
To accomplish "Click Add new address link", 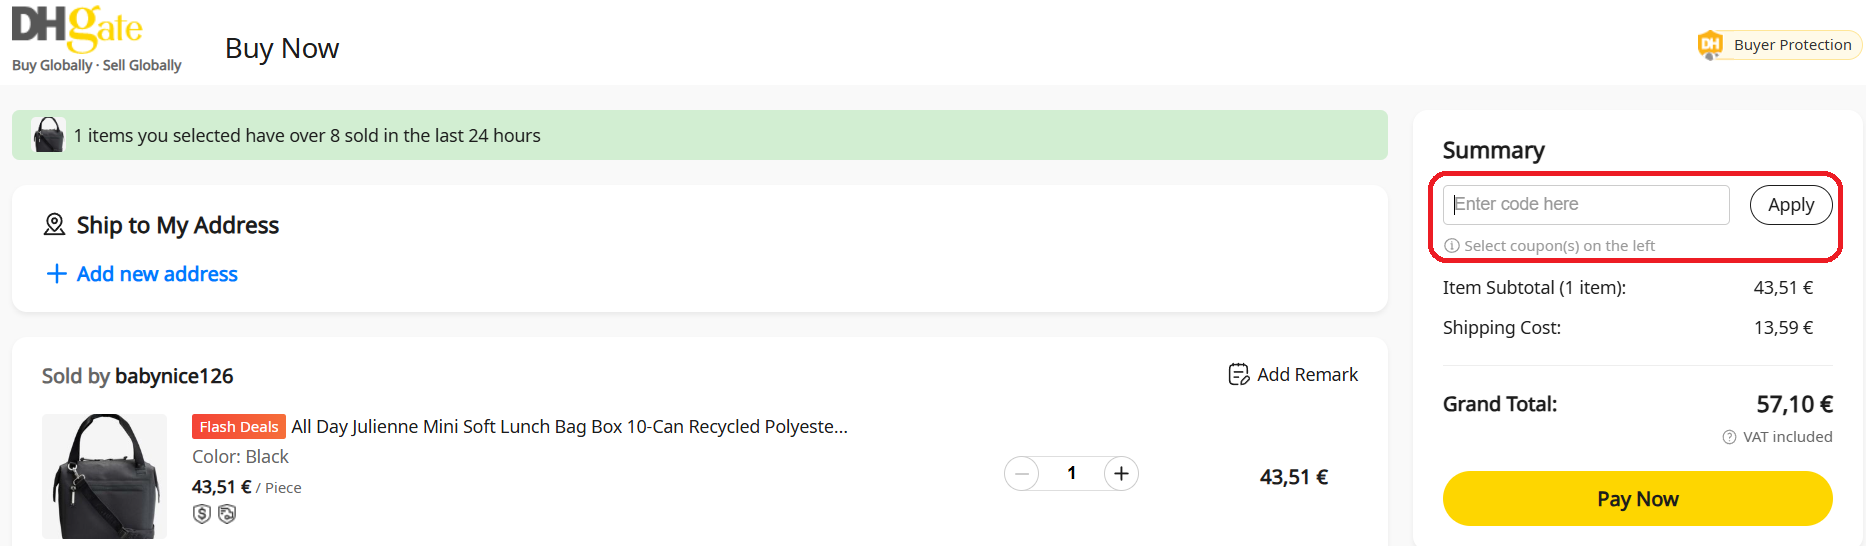I will [157, 274].
